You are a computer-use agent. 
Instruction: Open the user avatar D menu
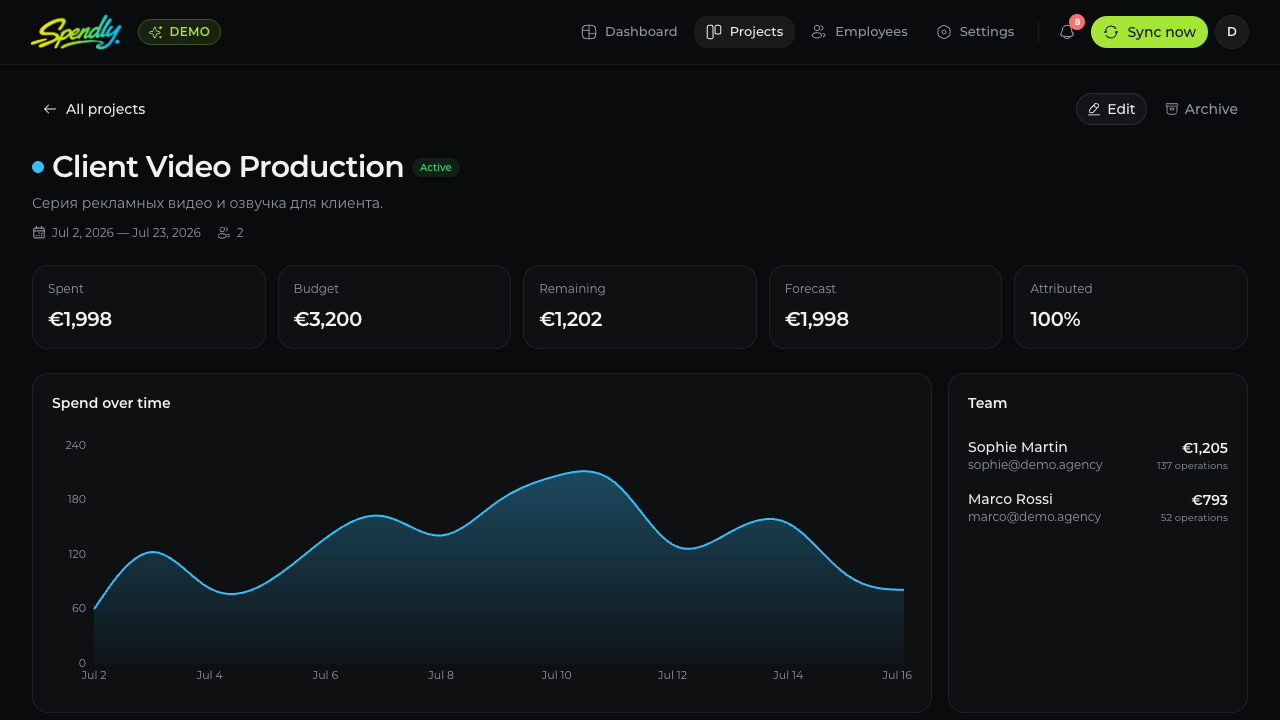[x=1232, y=32]
